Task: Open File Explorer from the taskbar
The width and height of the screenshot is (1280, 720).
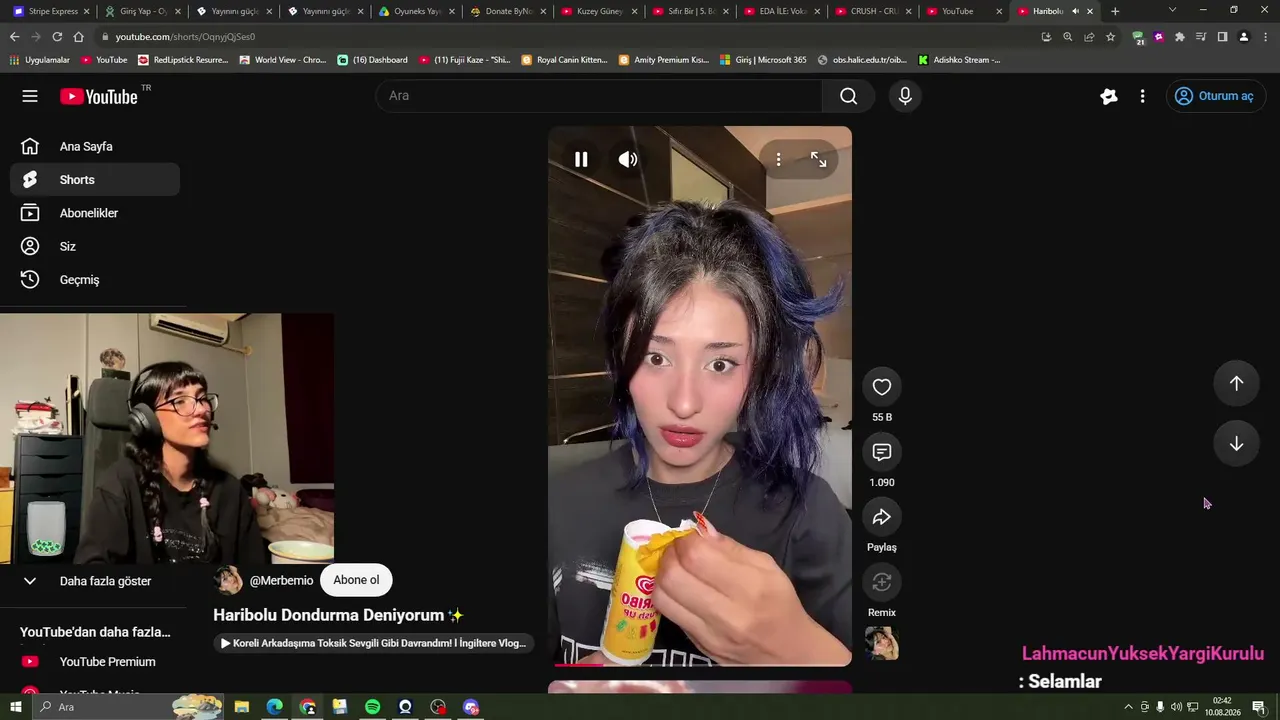Action: 241,707
